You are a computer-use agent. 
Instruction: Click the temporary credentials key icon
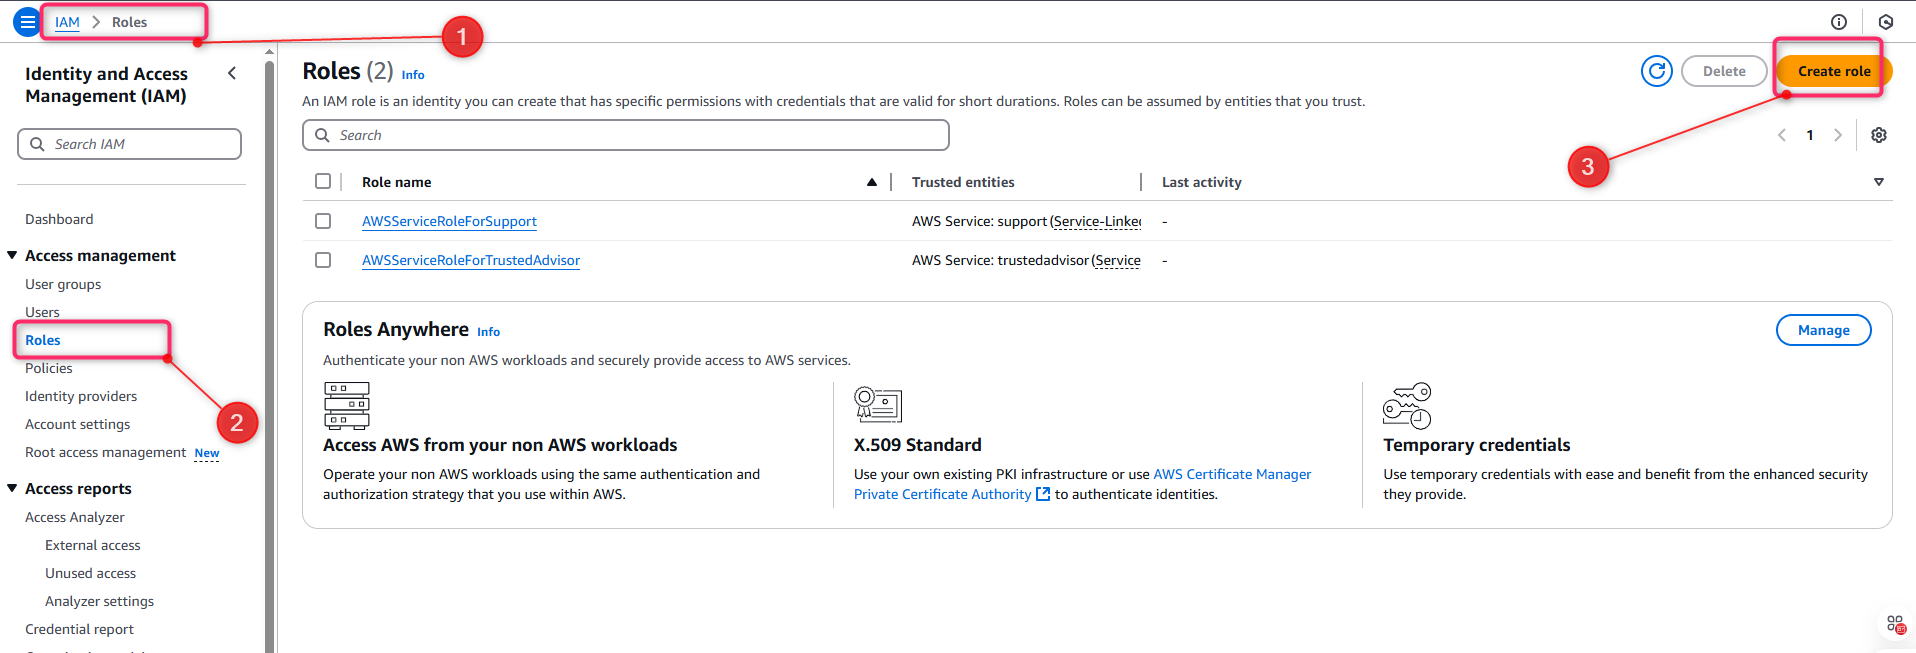1407,405
